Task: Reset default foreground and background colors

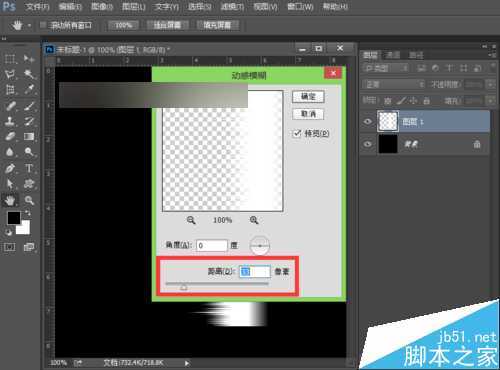Action: click(8, 232)
